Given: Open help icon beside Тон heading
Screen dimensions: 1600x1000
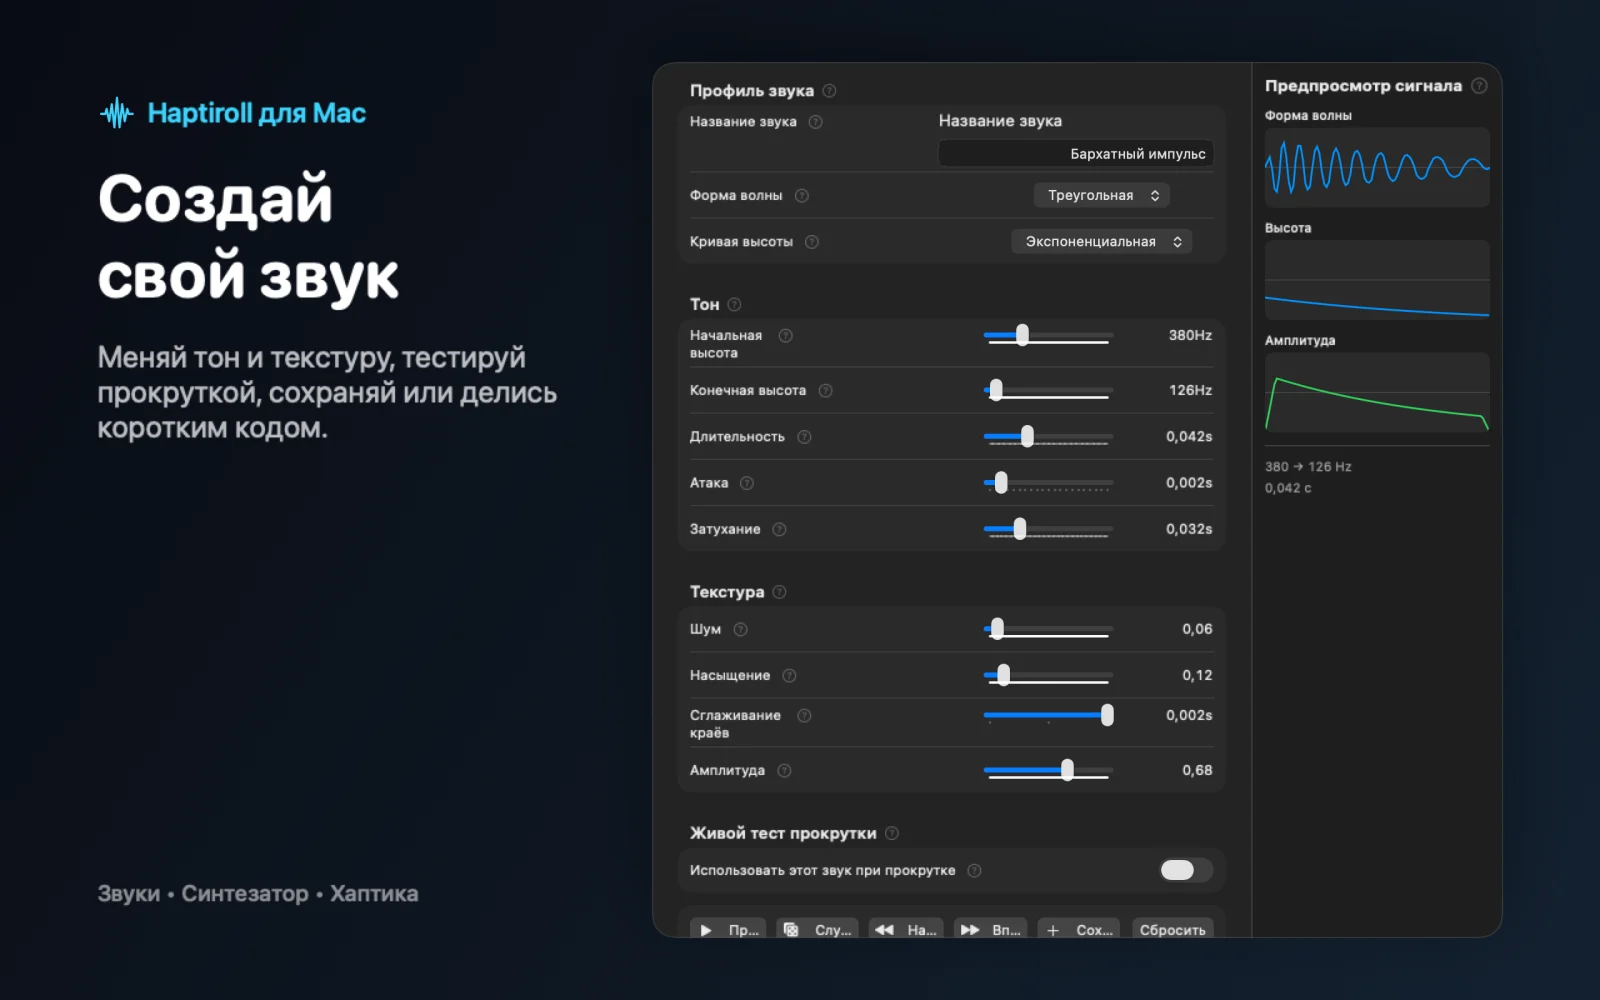Looking at the screenshot, I should pos(734,305).
